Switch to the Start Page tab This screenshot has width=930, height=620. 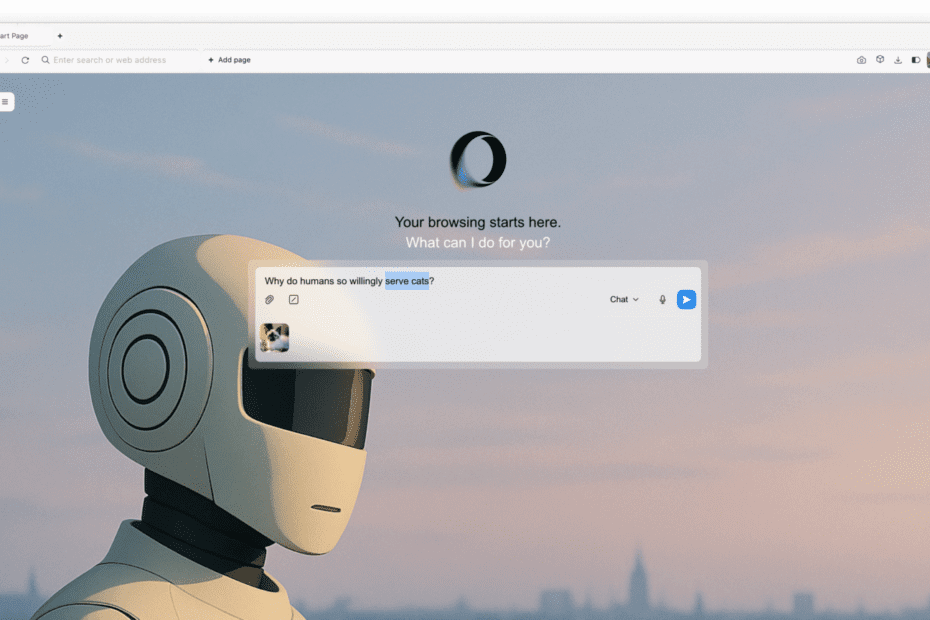coord(15,35)
